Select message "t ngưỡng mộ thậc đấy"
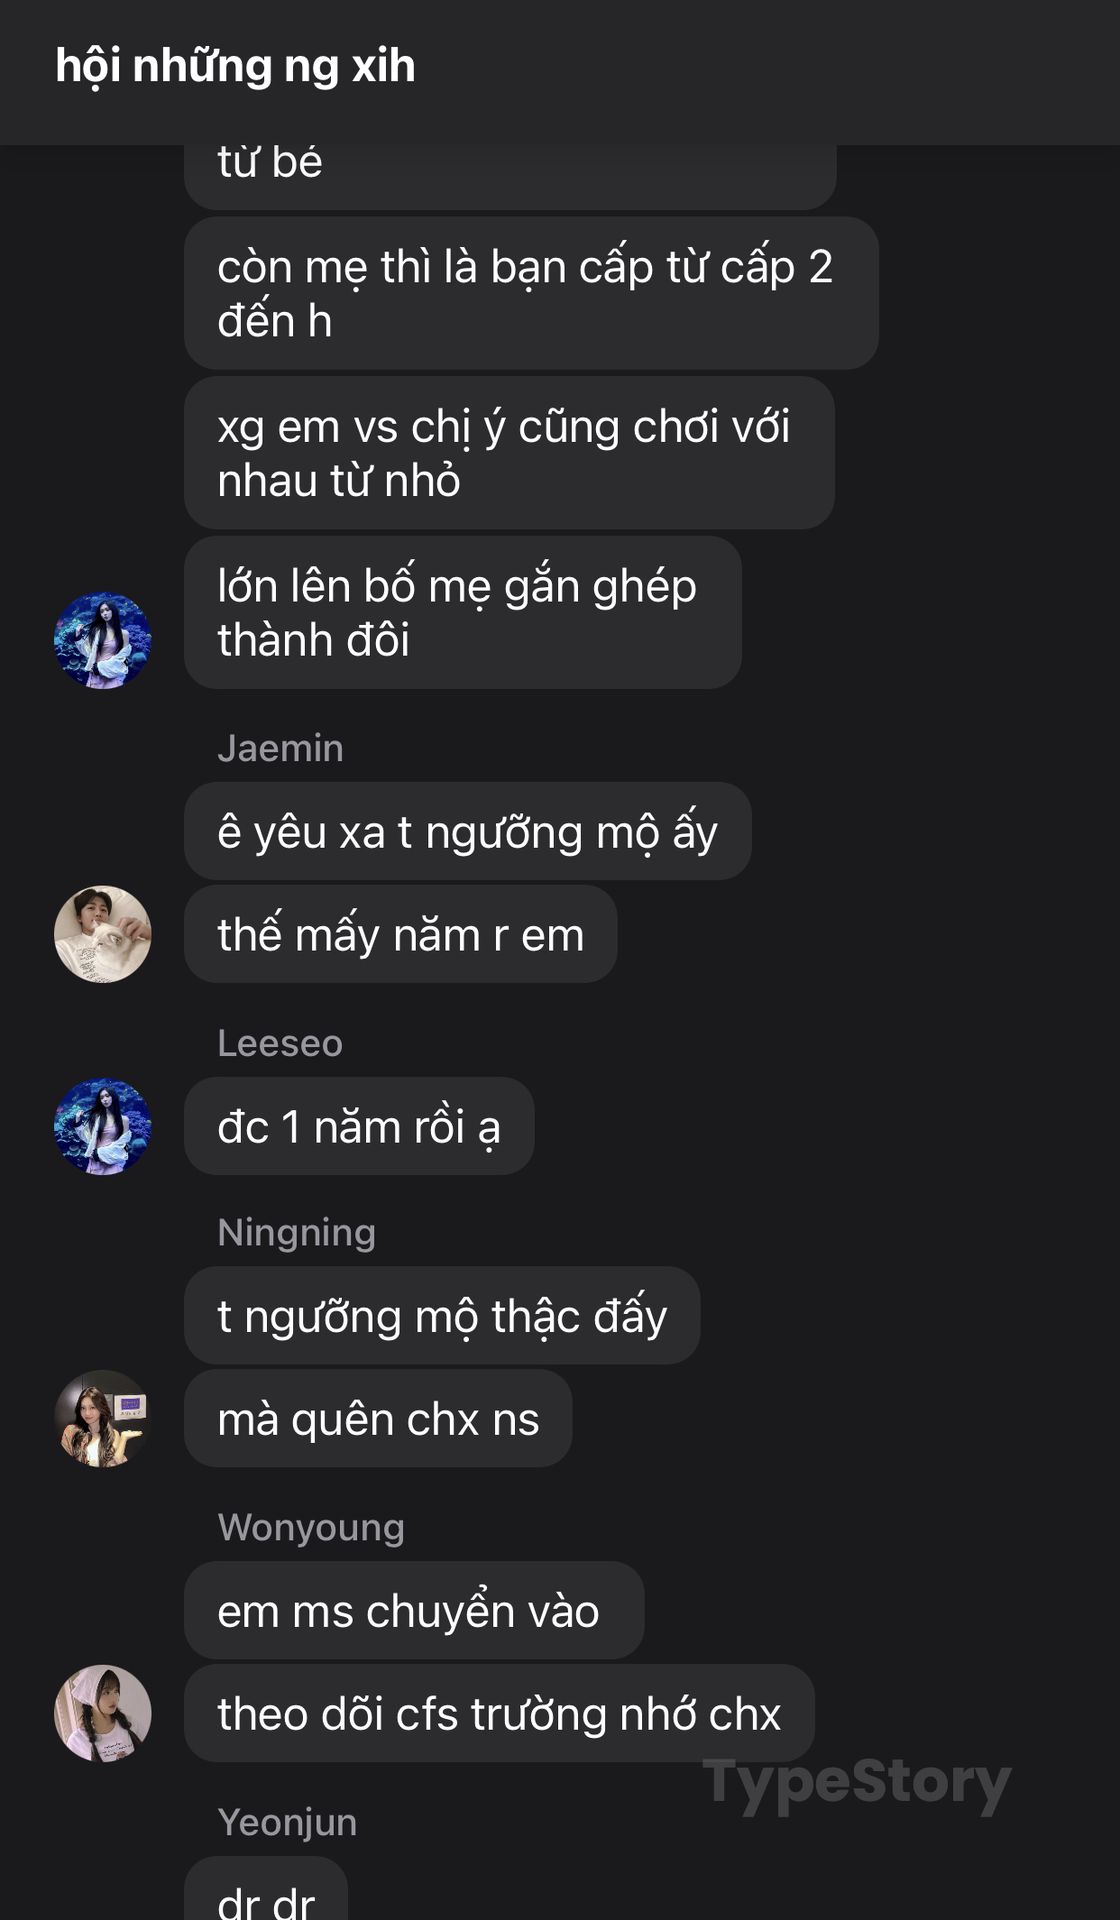 pos(442,1315)
